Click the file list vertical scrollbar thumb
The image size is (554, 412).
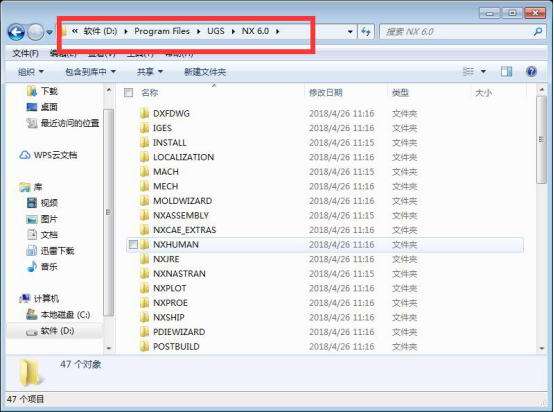tap(541, 140)
